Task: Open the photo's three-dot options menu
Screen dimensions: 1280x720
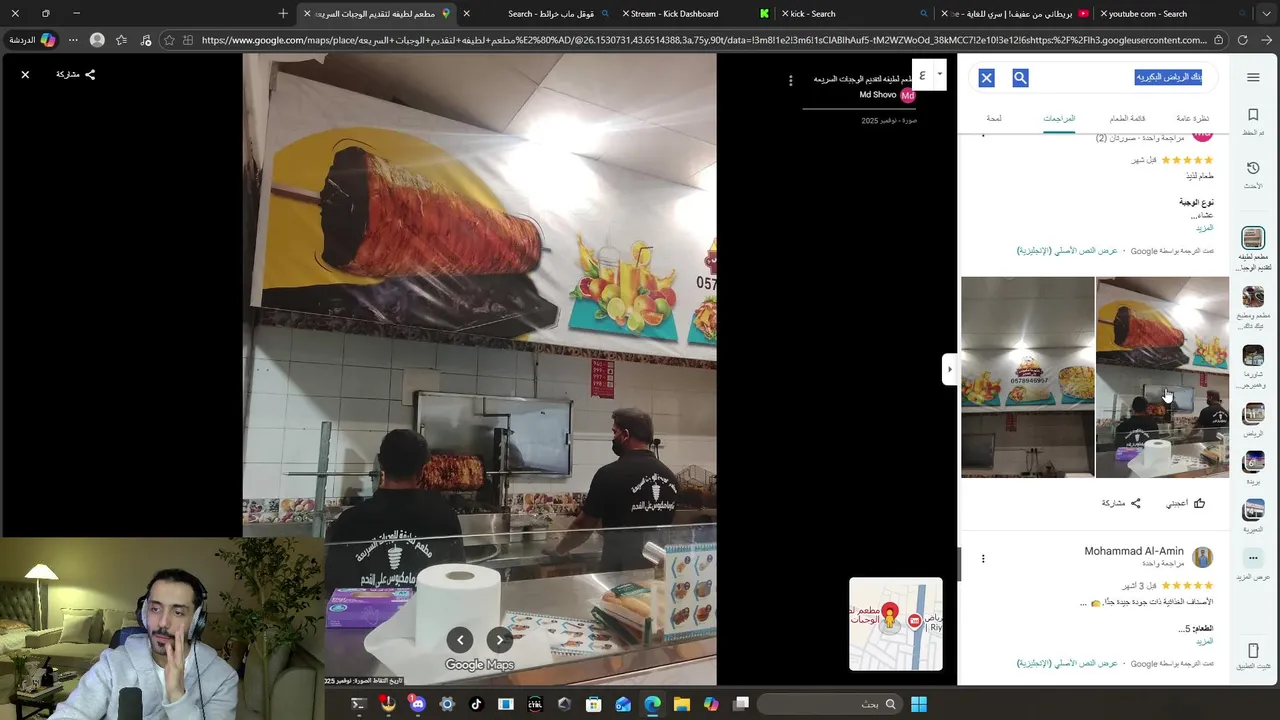Action: [x=790, y=80]
